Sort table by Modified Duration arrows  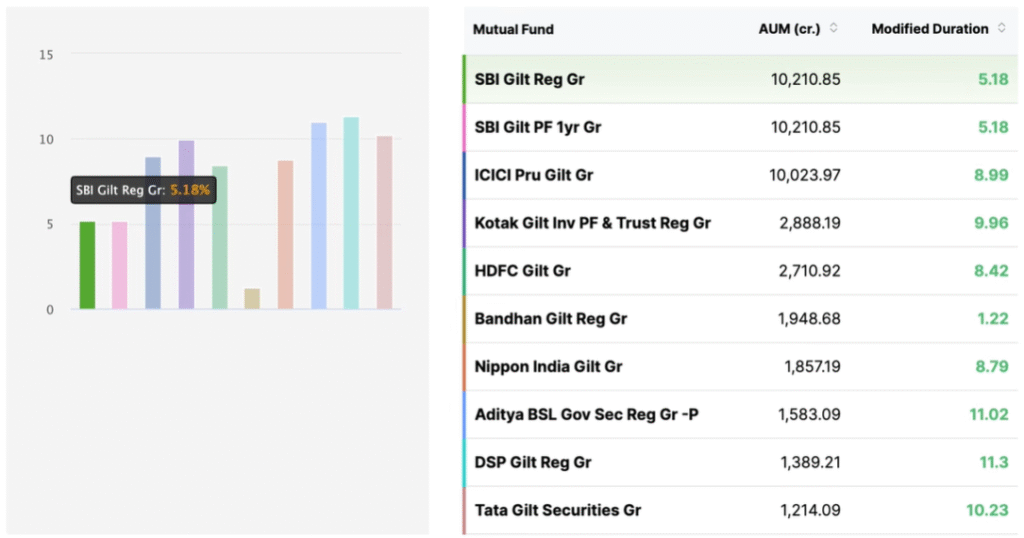[1001, 27]
